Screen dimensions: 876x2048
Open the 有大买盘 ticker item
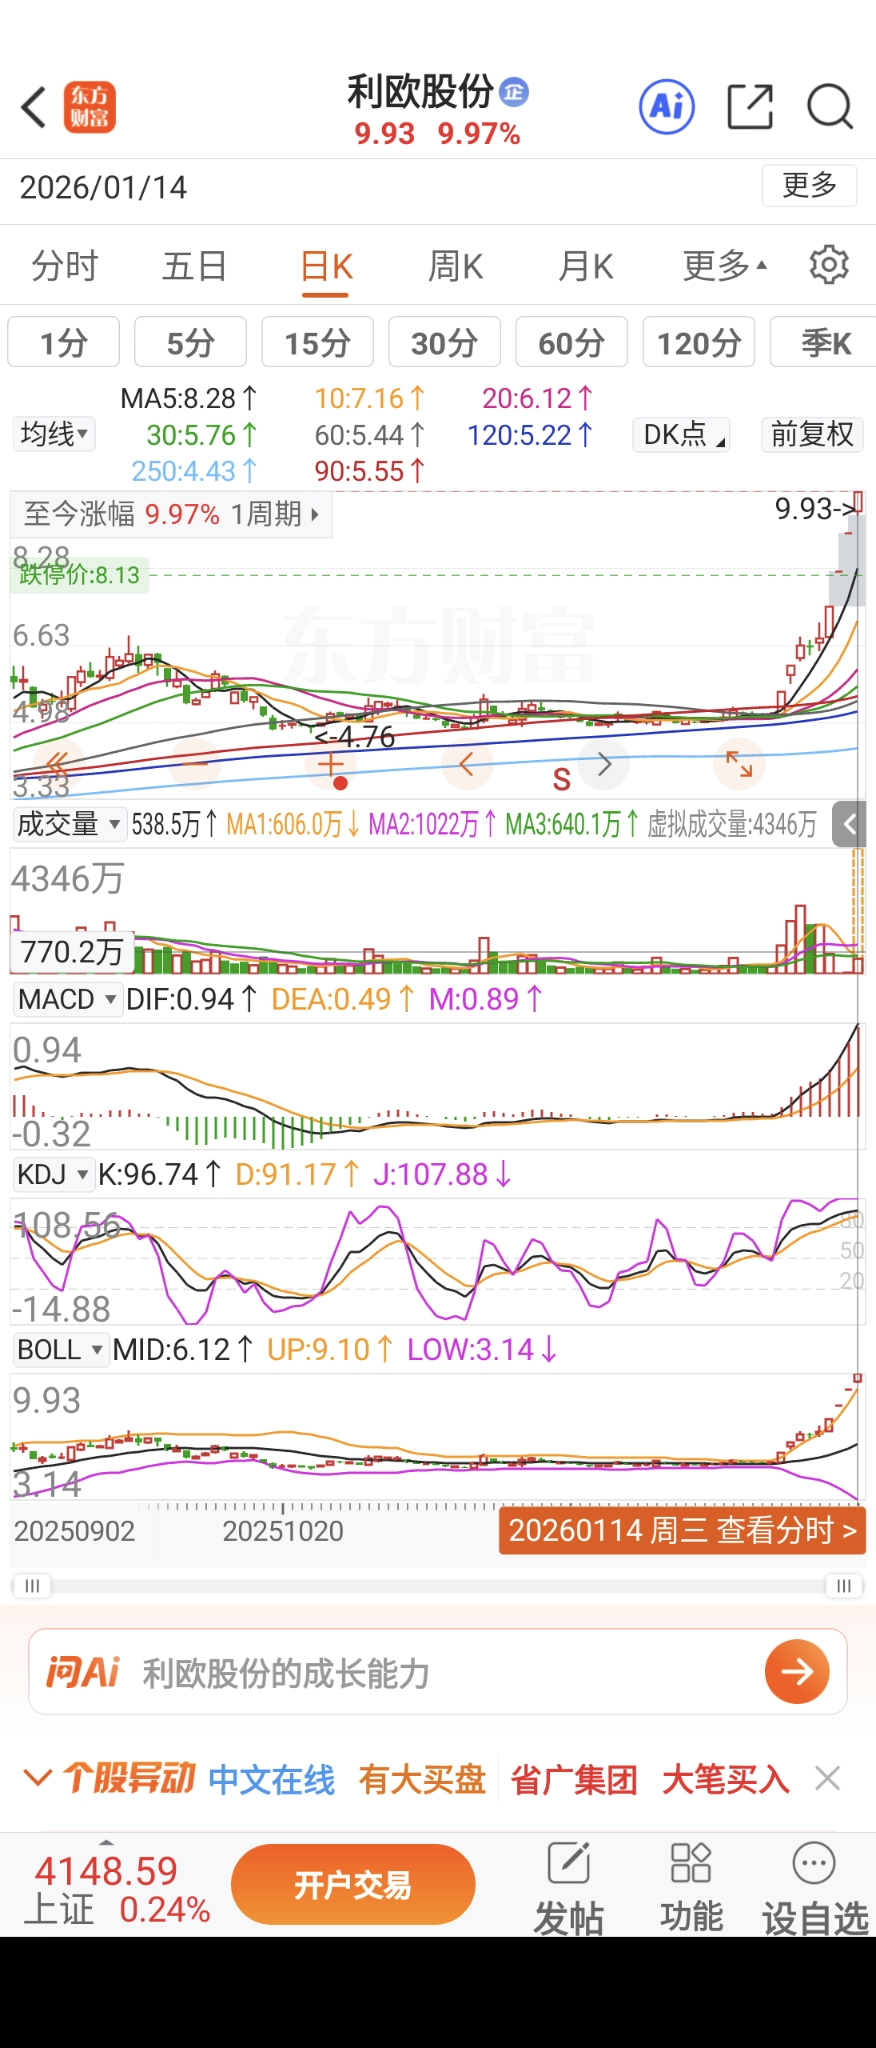point(422,1779)
